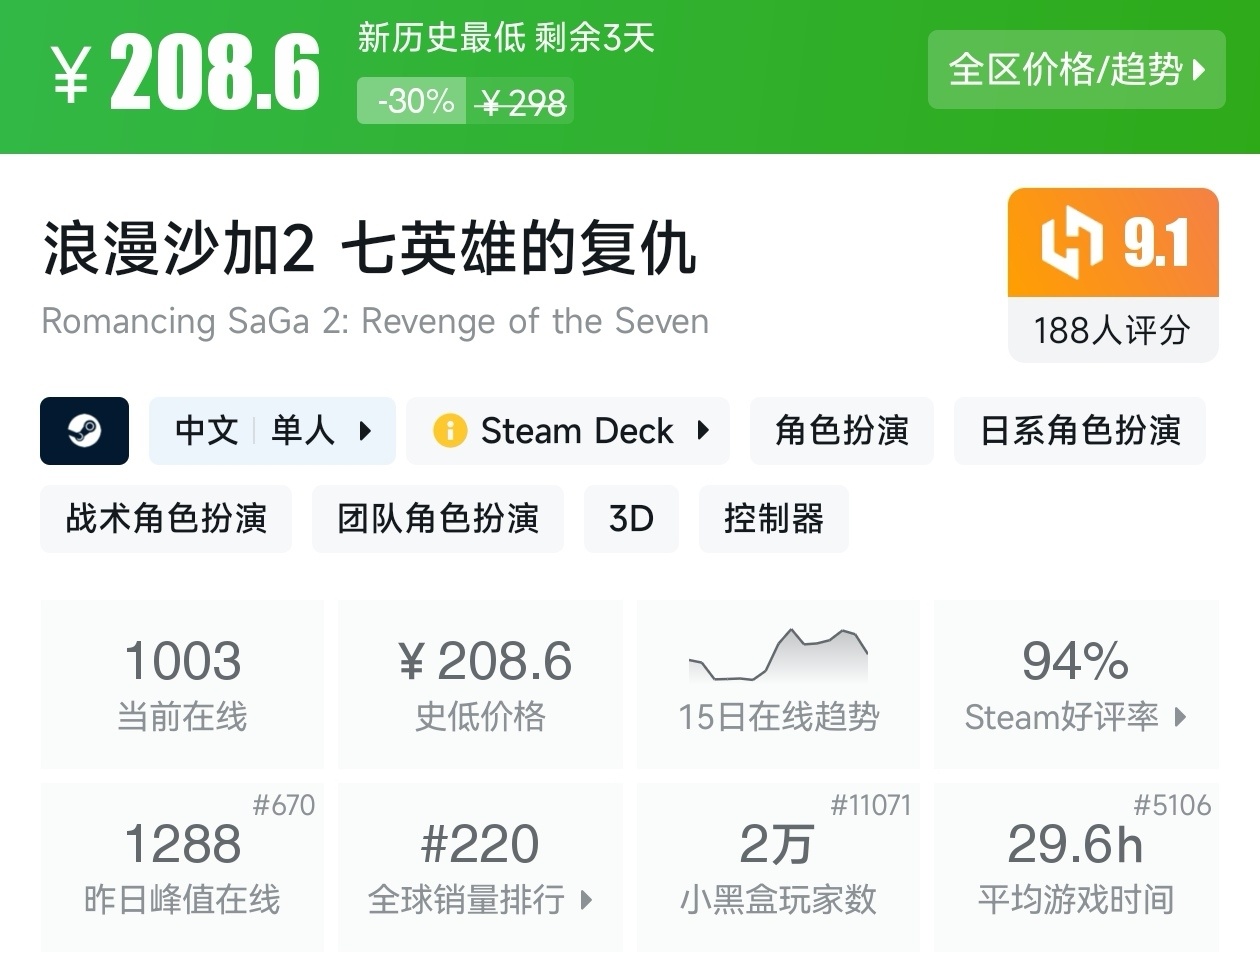This screenshot has height=970, width=1260.
Task: Click the Steam Deck warning icon
Action: pyautogui.click(x=450, y=431)
